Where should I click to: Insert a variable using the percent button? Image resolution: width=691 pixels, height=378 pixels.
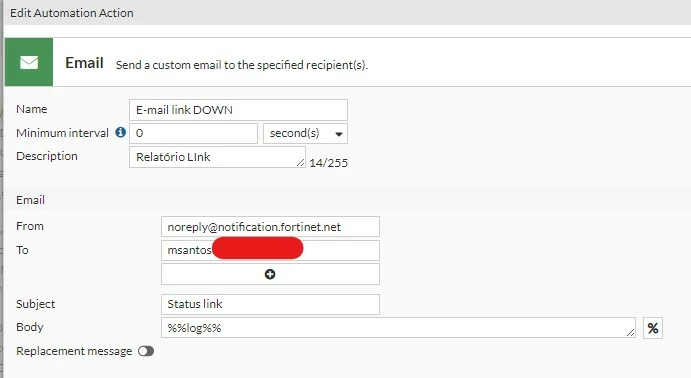pos(653,328)
